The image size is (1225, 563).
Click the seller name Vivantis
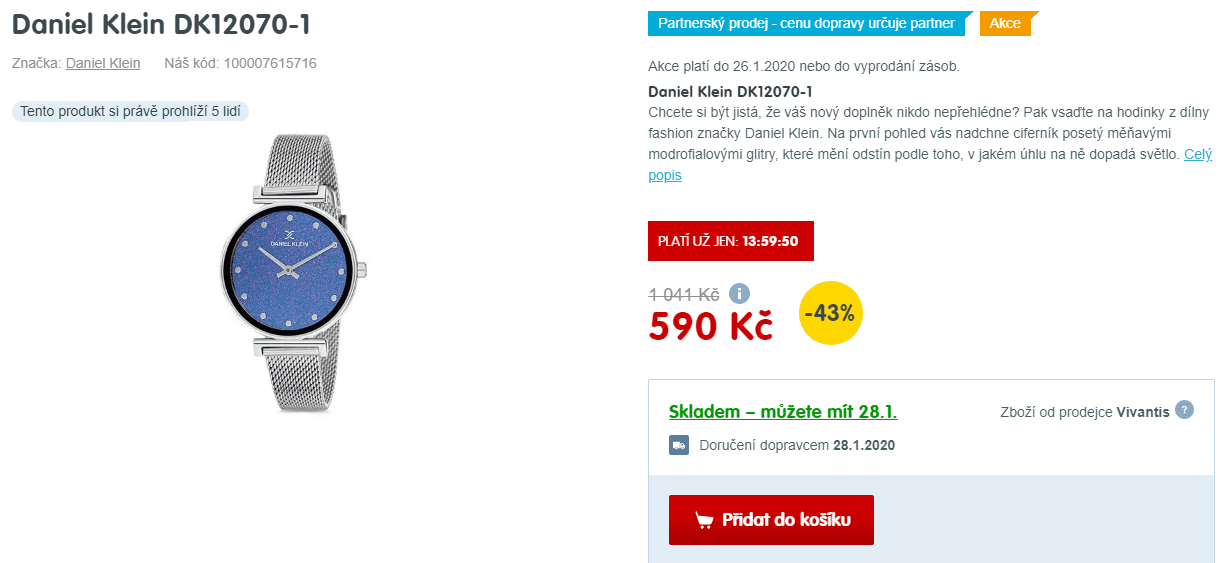click(x=1143, y=412)
